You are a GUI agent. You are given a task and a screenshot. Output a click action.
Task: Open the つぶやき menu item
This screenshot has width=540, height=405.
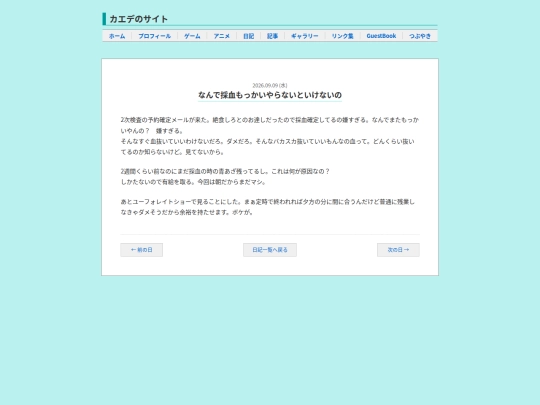pos(420,36)
